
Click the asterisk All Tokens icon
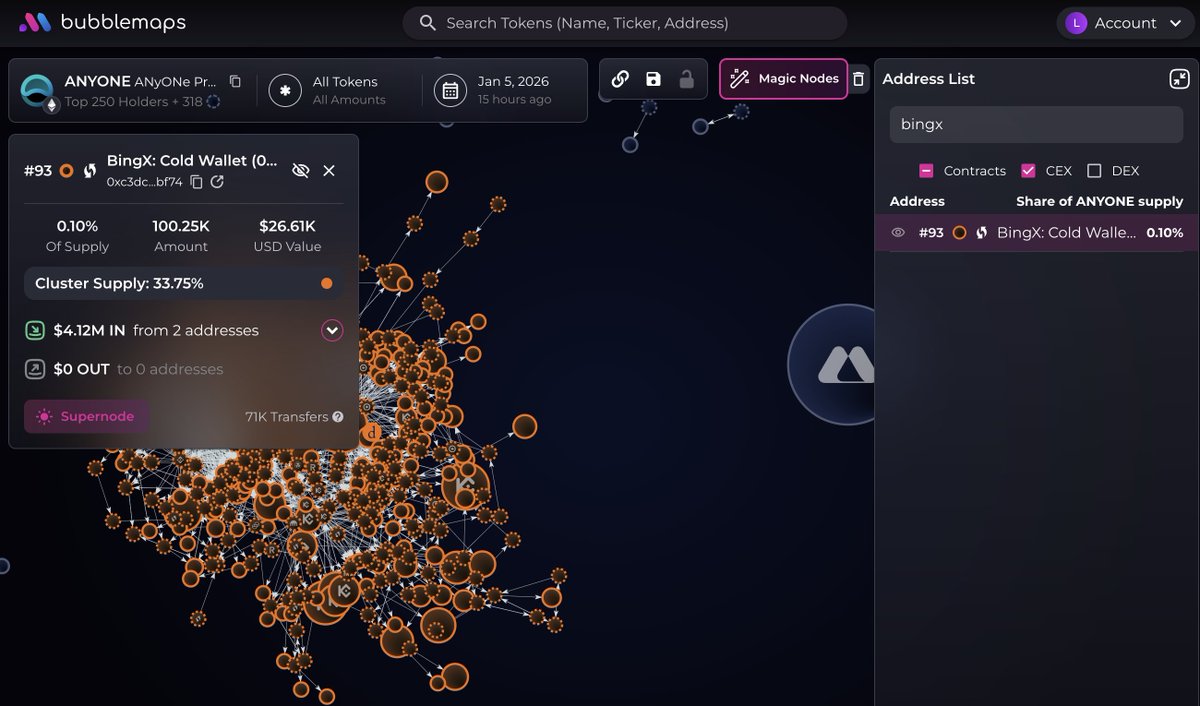pos(286,91)
